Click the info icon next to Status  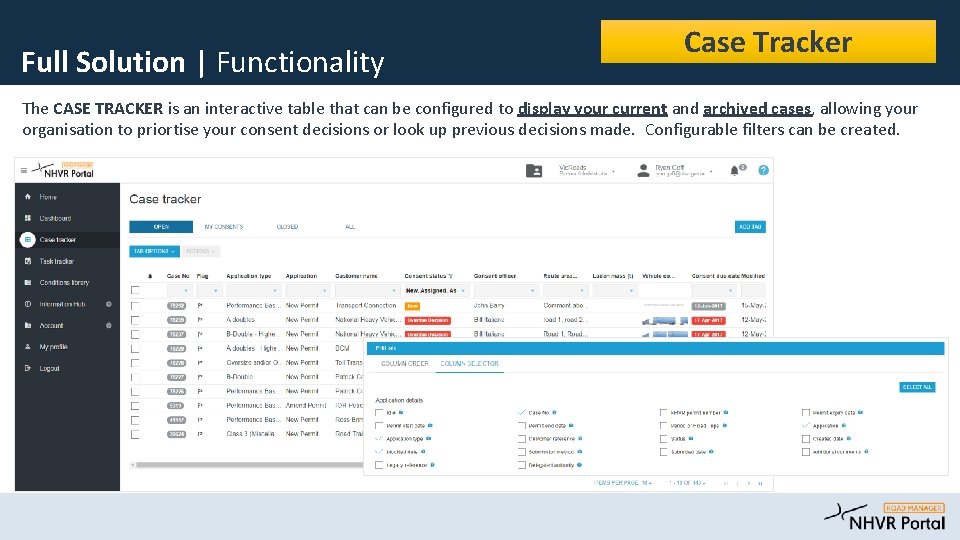click(691, 438)
